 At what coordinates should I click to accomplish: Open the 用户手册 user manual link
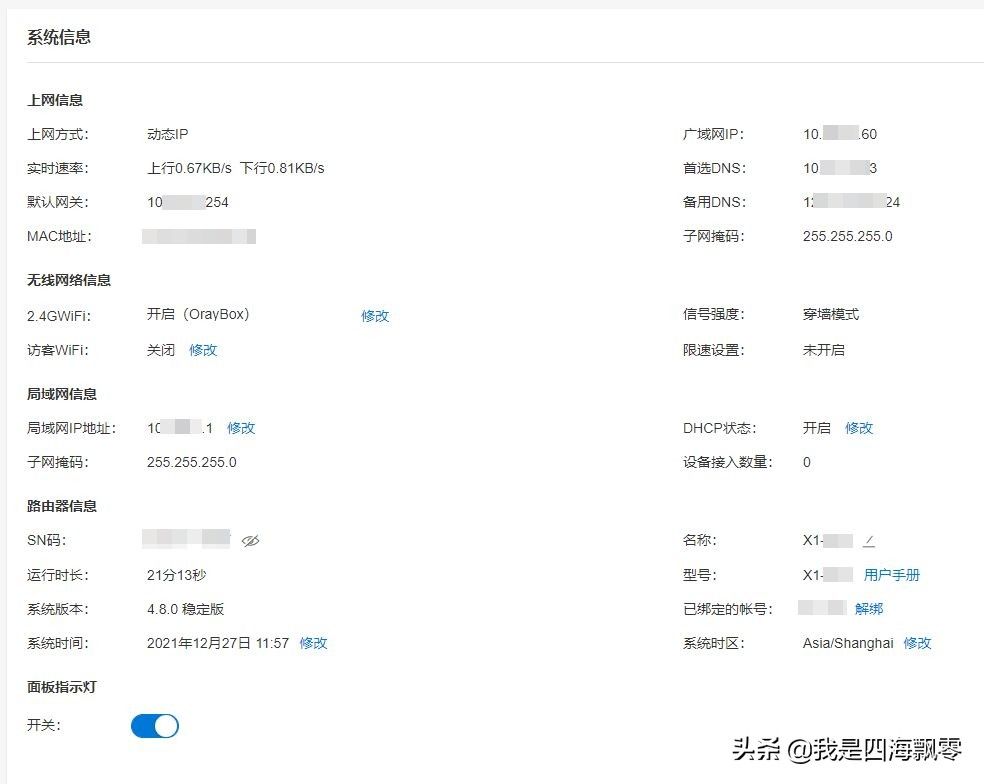[x=892, y=575]
